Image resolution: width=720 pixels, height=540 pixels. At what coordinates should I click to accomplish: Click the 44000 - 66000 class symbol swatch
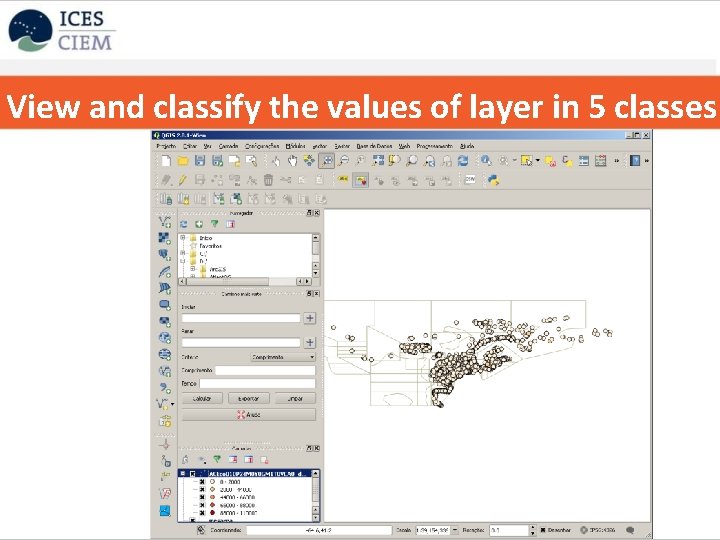pos(213,497)
